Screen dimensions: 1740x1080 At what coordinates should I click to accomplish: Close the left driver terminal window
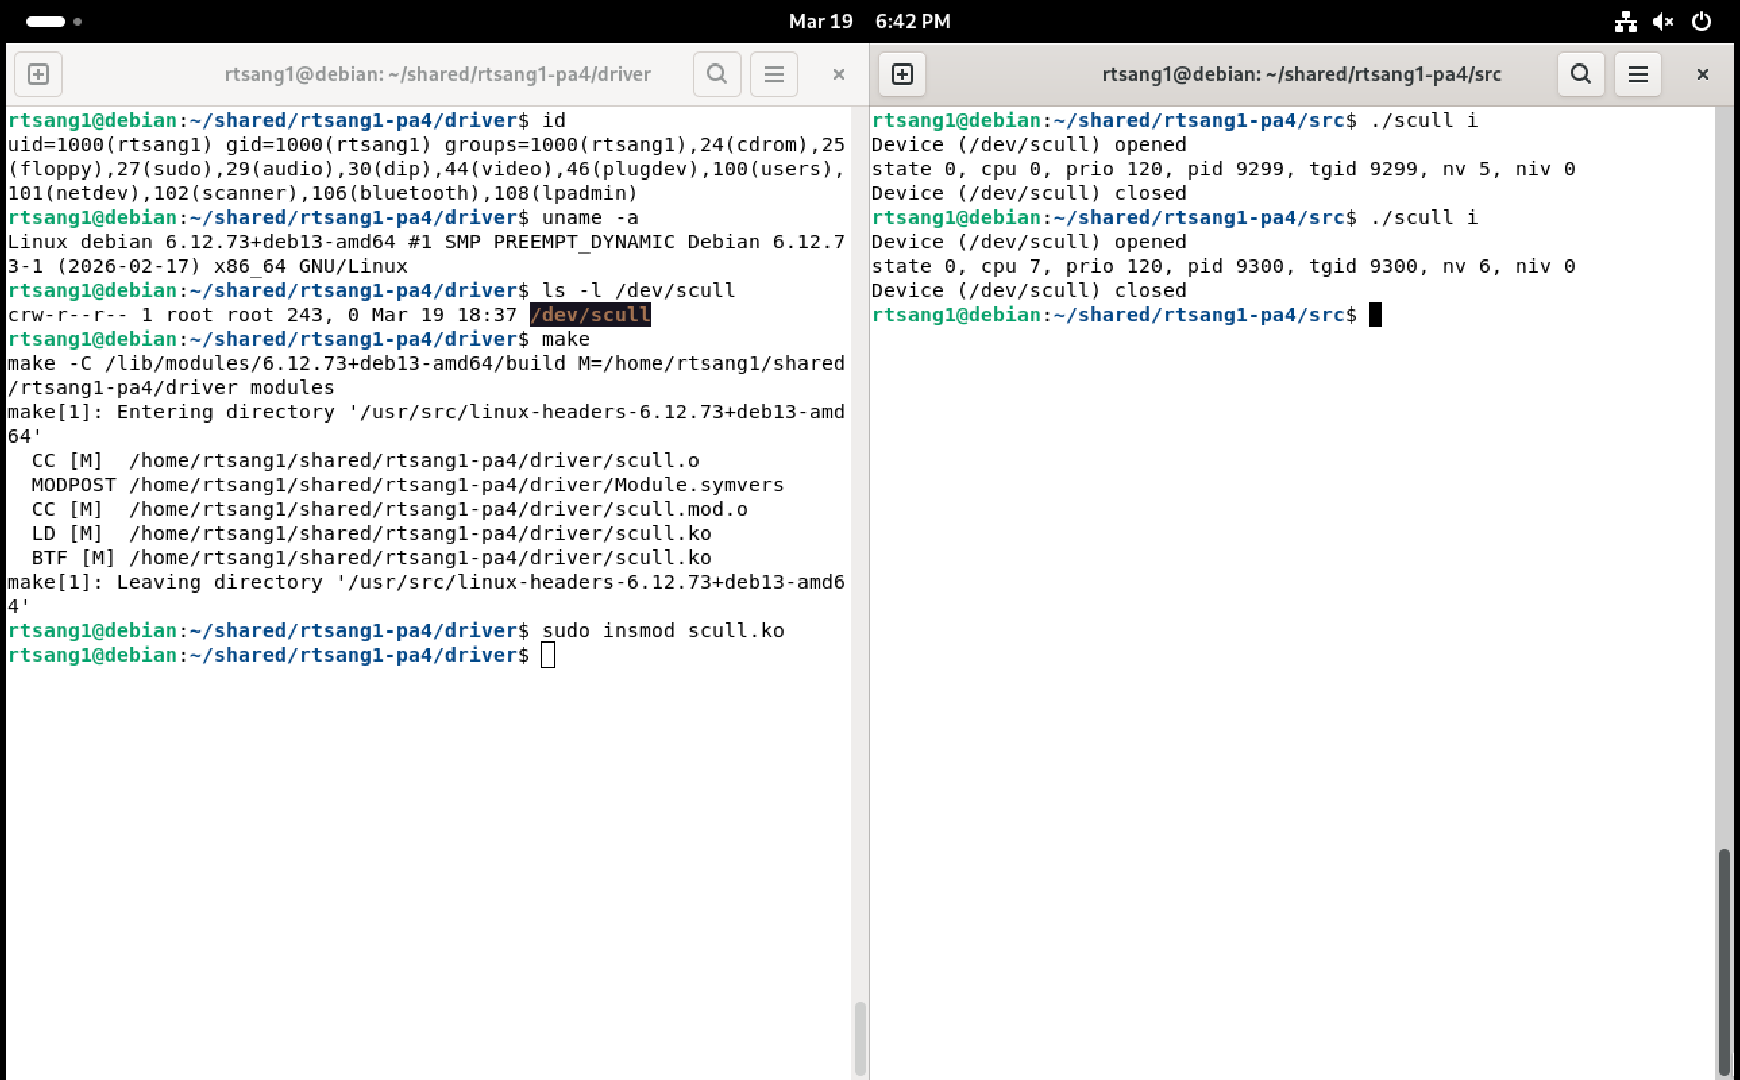click(x=839, y=74)
